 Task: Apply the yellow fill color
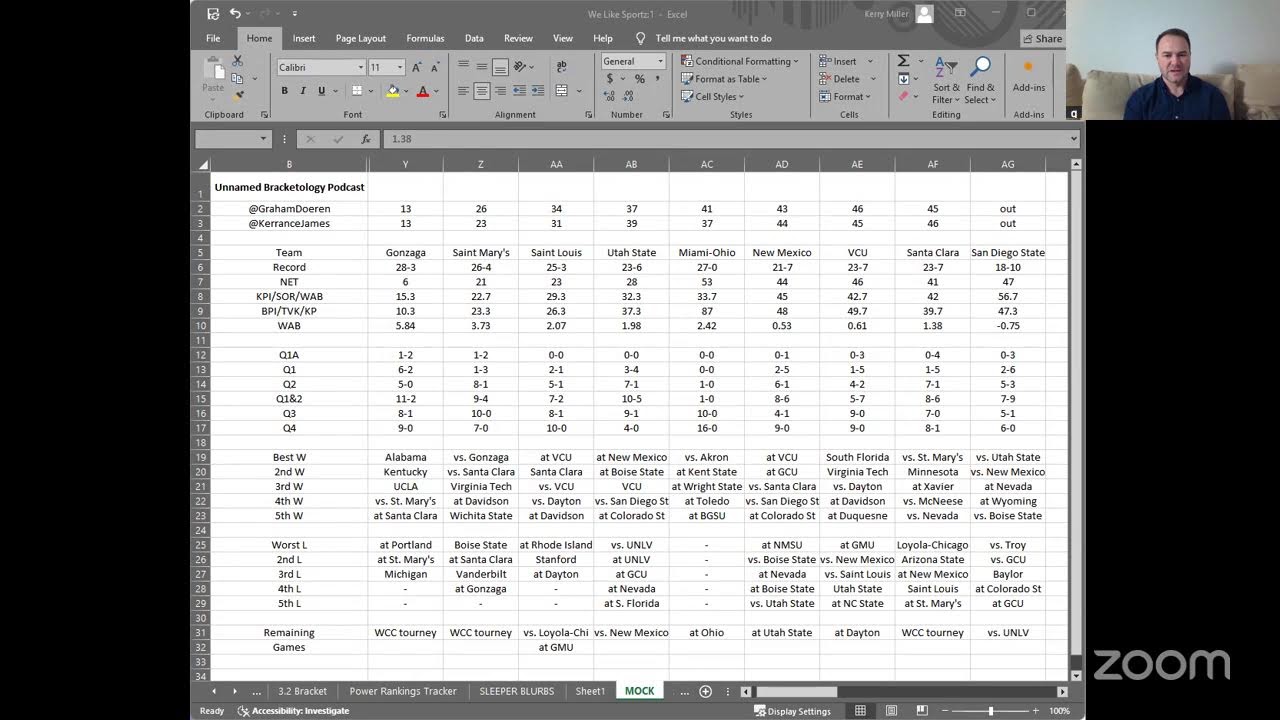(392, 91)
